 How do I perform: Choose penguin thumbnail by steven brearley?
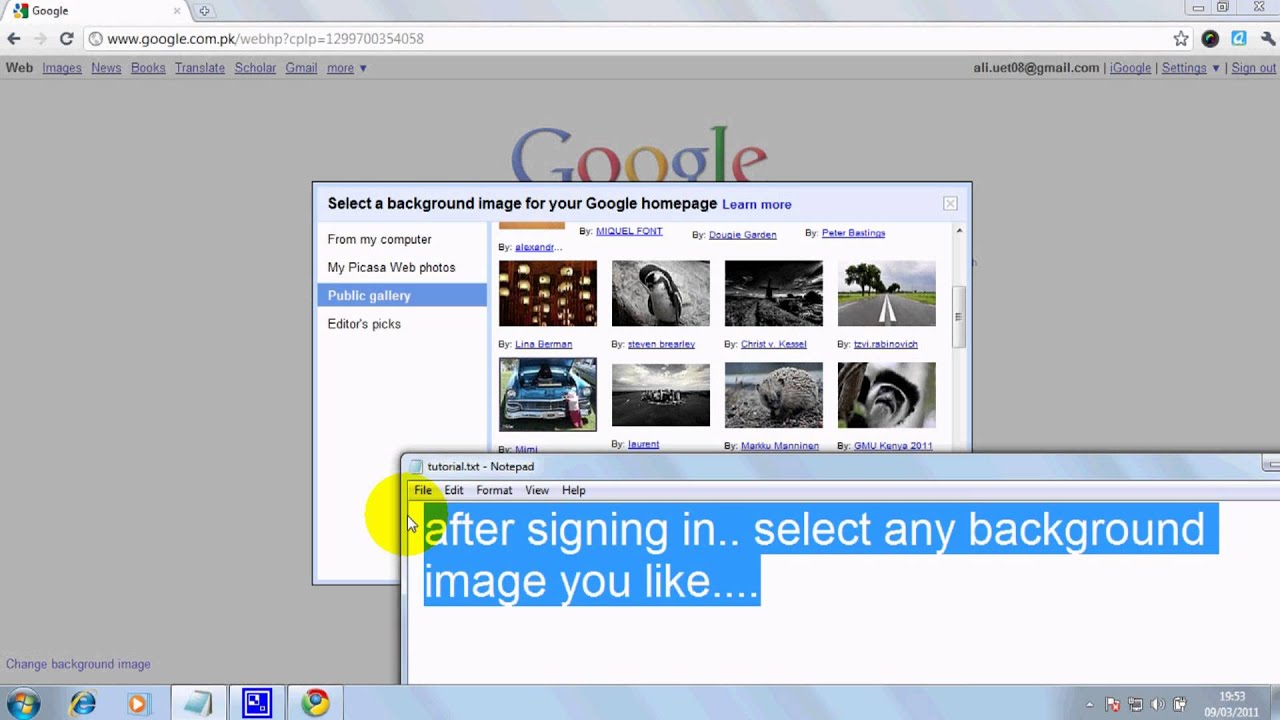click(x=661, y=294)
